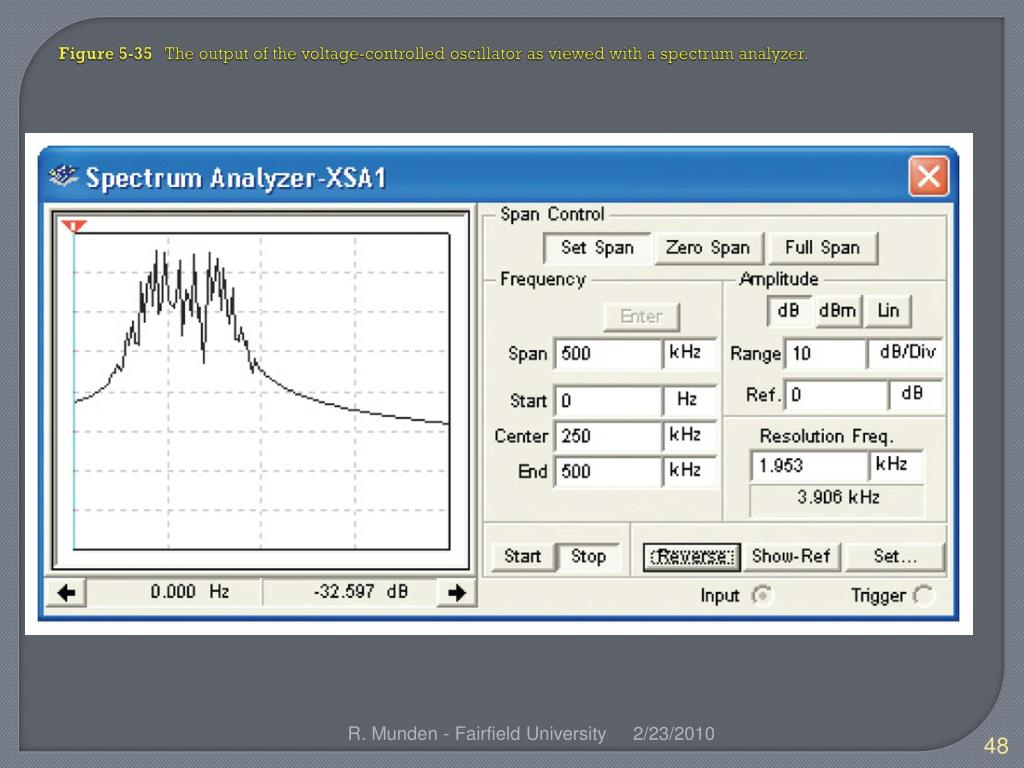Select the Input radio button
Image resolution: width=1024 pixels, height=768 pixels.
[x=762, y=596]
